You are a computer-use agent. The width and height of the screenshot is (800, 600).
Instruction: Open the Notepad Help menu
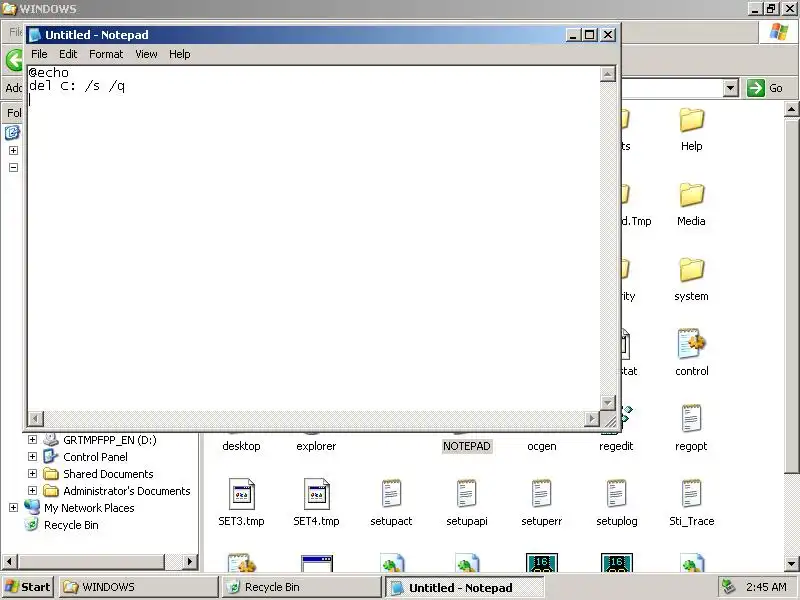tap(180, 54)
